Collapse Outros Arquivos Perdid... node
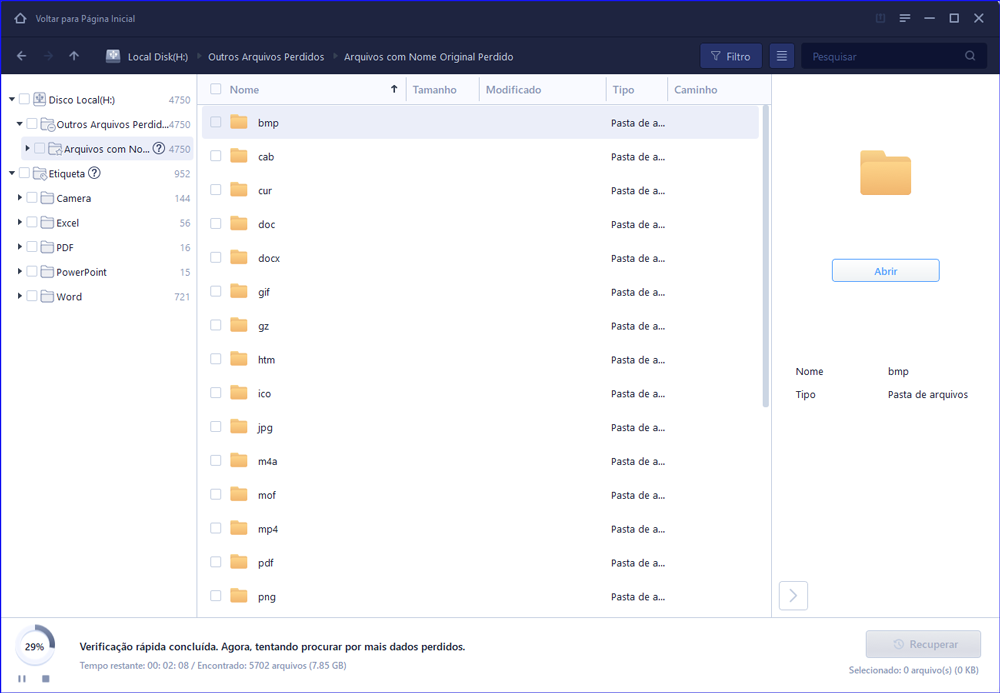Viewport: 1000px width, 693px height. tap(19, 124)
